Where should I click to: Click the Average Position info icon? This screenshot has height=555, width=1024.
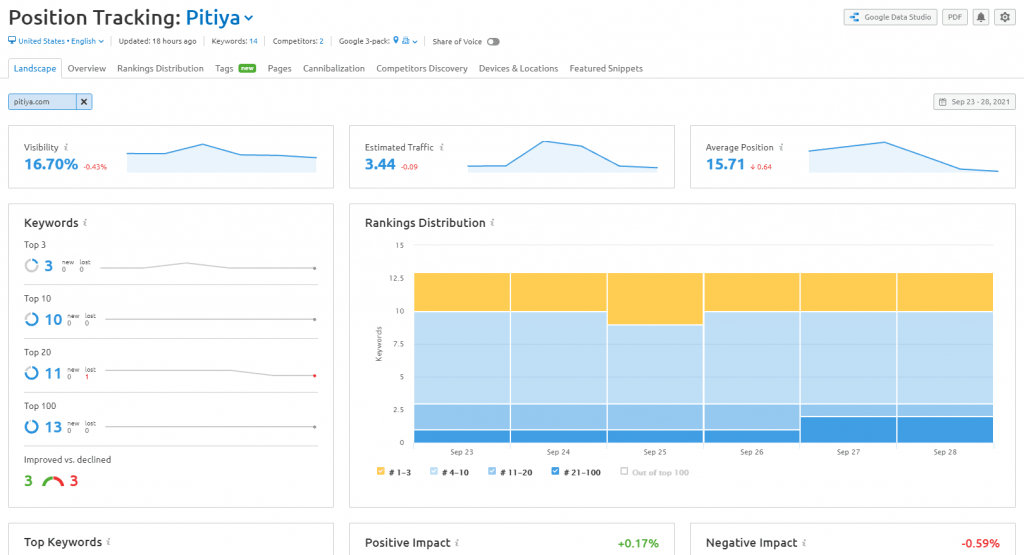pyautogui.click(x=781, y=148)
